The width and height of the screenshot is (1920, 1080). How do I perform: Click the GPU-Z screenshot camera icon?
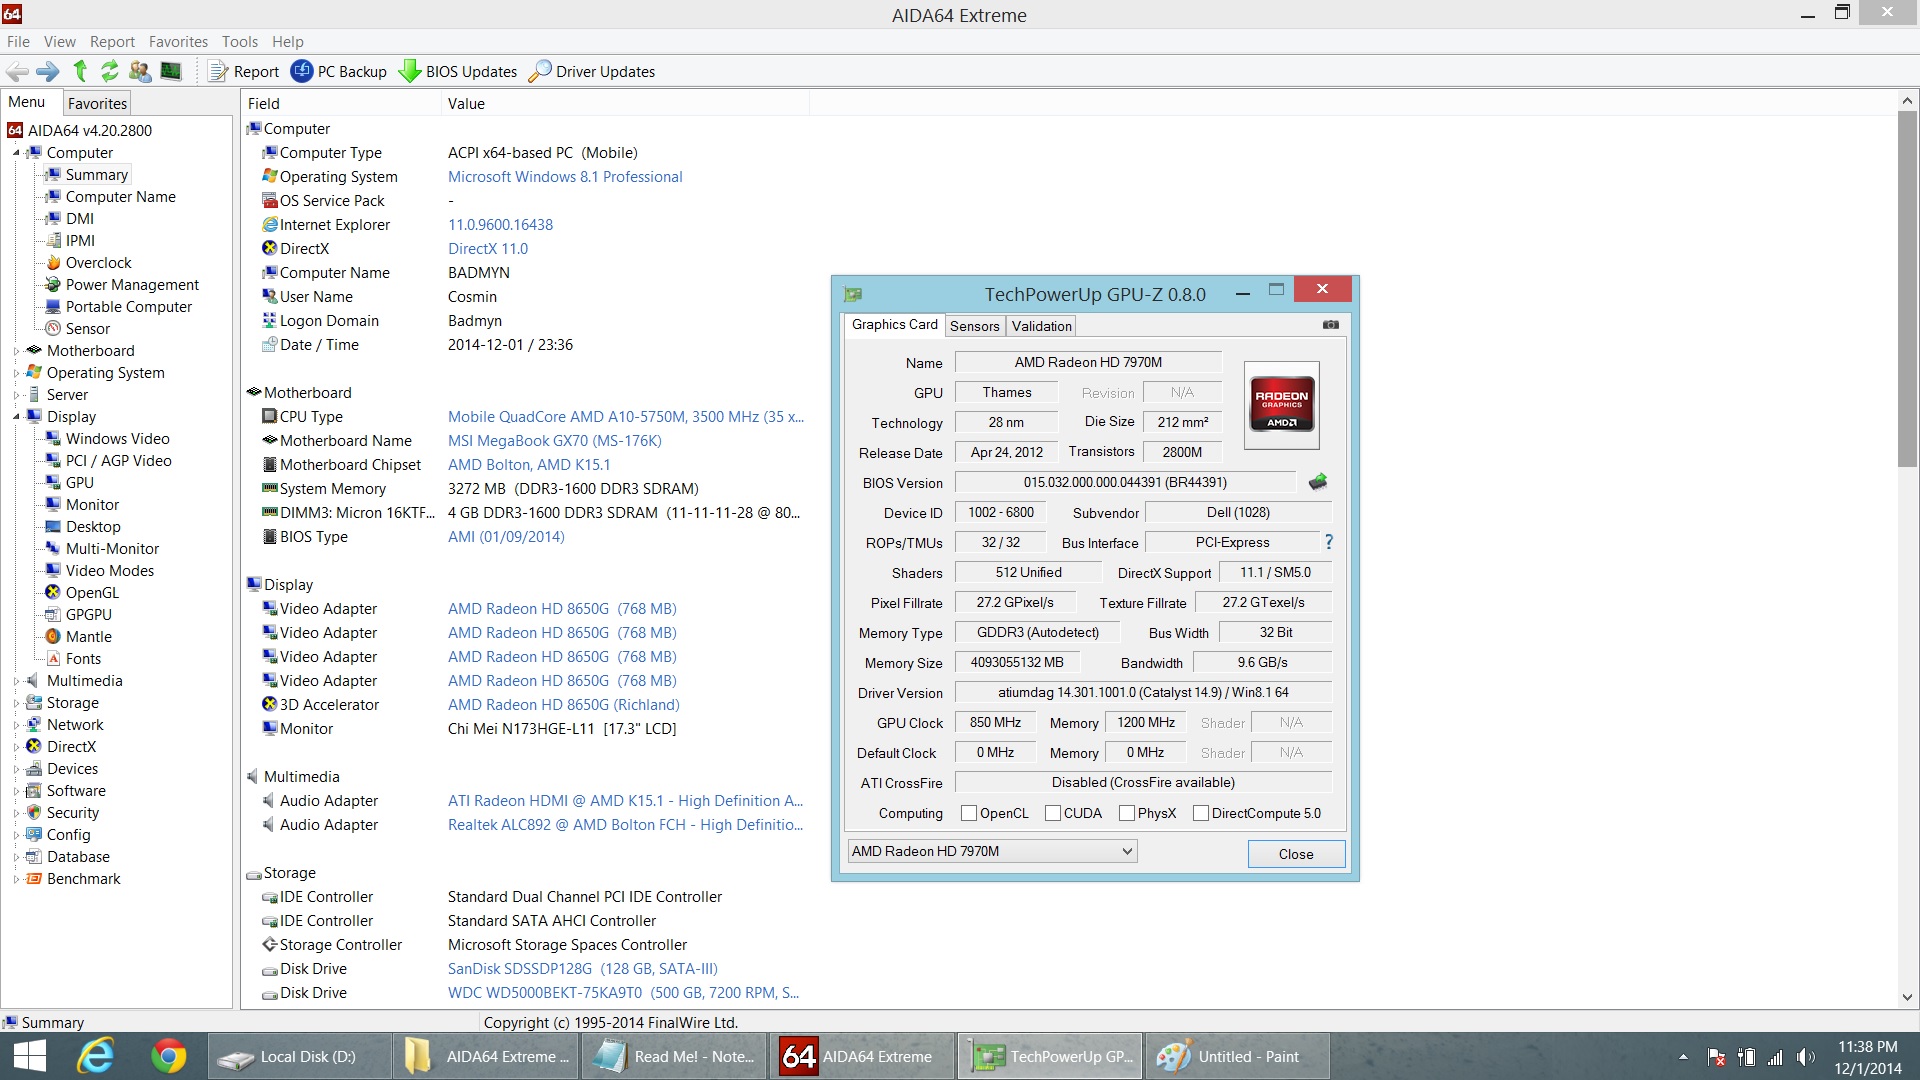point(1331,325)
